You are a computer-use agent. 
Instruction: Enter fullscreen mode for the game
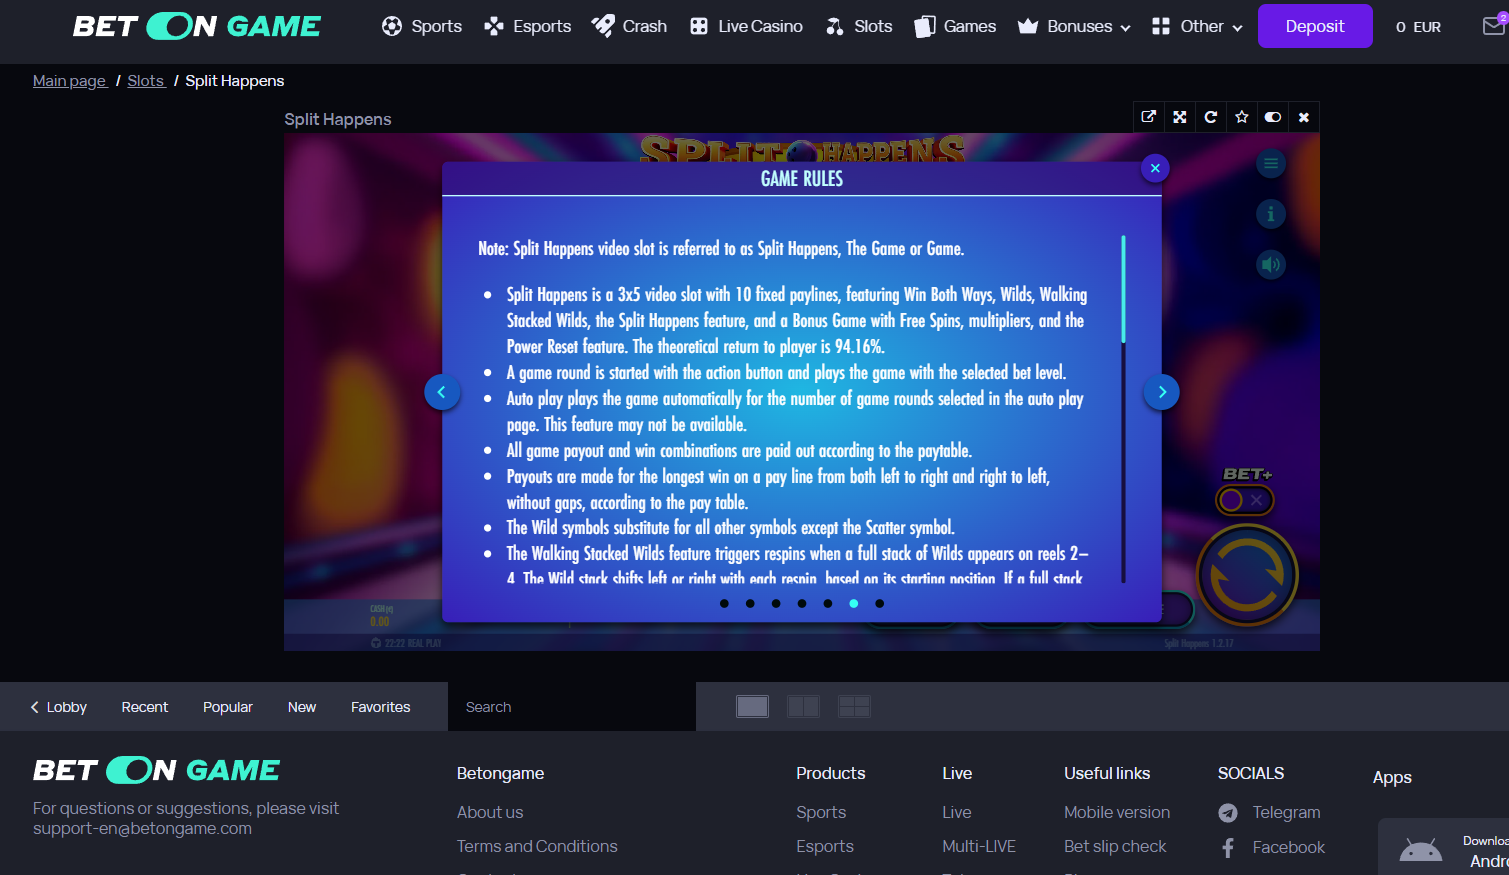click(1180, 117)
